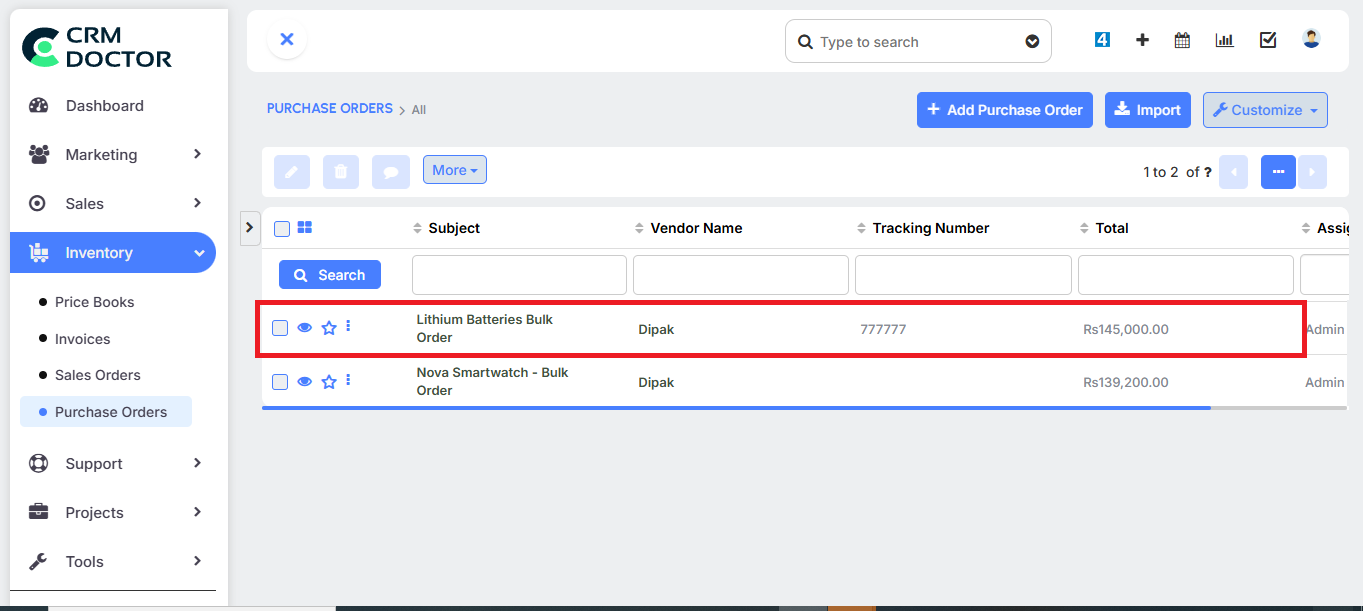
Task: Go to Dashboard in the sidebar
Action: pos(104,106)
